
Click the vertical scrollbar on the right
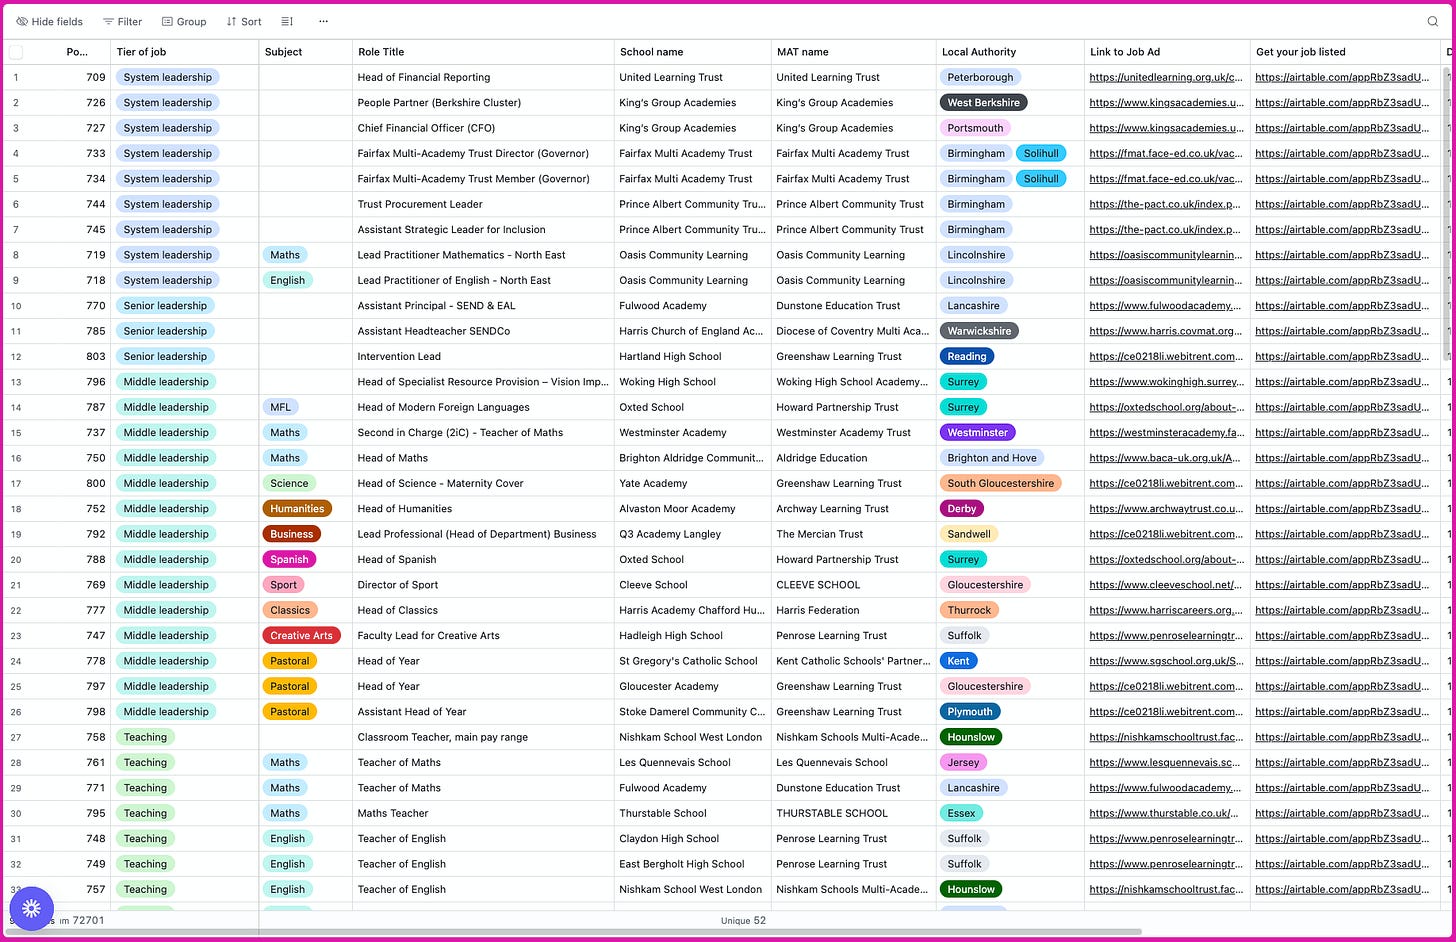point(1446,215)
